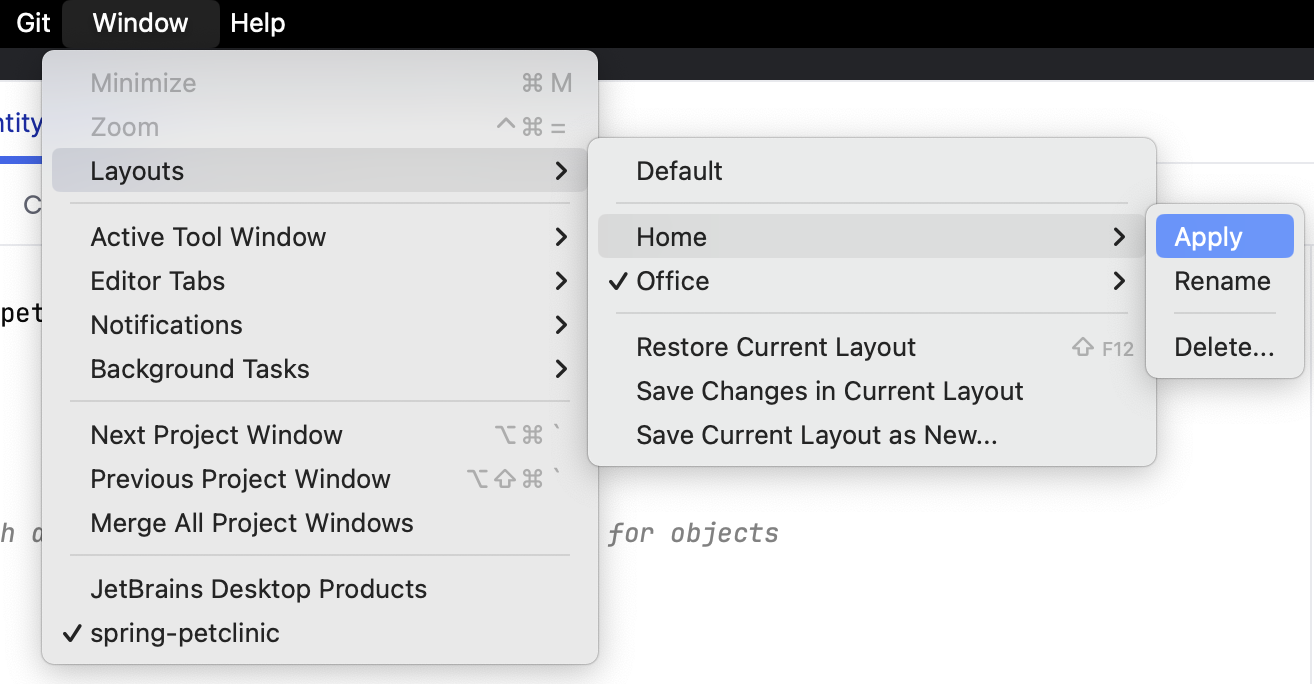The height and width of the screenshot is (684, 1314).
Task: Expand the Office layout submenu arrow
Action: pyautogui.click(x=1119, y=281)
